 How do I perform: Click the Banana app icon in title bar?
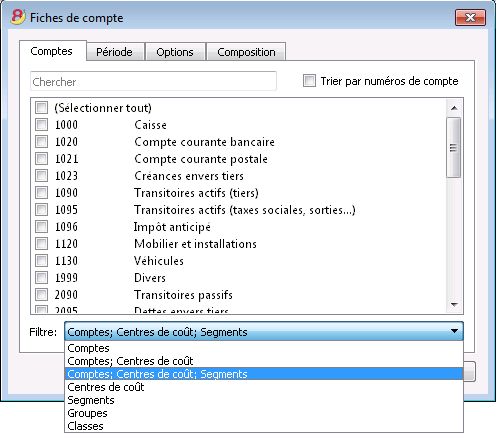[18, 17]
